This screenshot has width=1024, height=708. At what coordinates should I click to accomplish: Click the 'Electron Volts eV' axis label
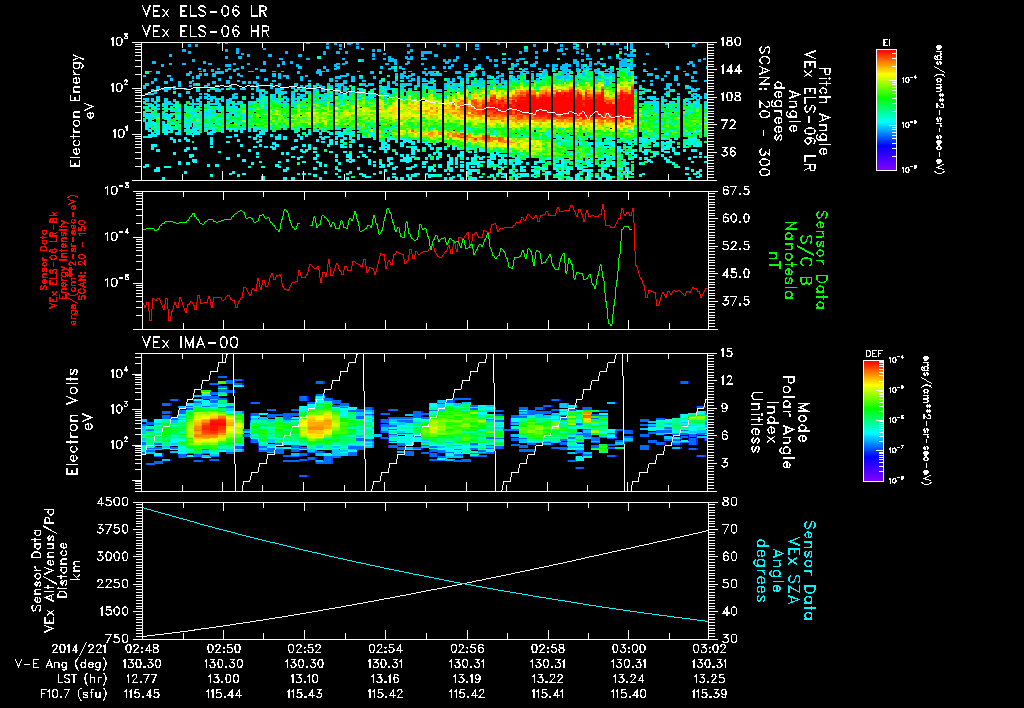click(x=80, y=422)
